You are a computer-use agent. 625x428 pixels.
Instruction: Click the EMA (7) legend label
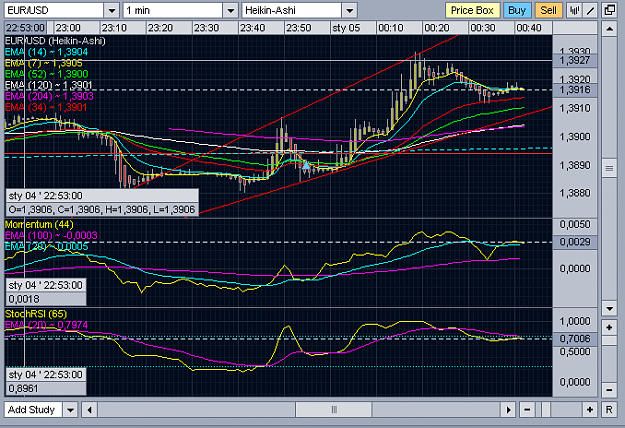(43, 63)
